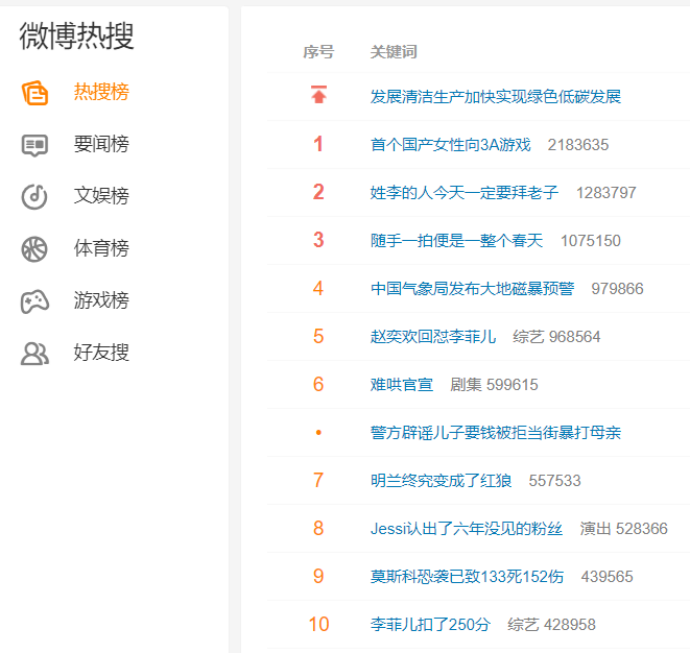The width and height of the screenshot is (690, 653).
Task: Click the 游戏榜 gamepad icon
Action: point(35,301)
